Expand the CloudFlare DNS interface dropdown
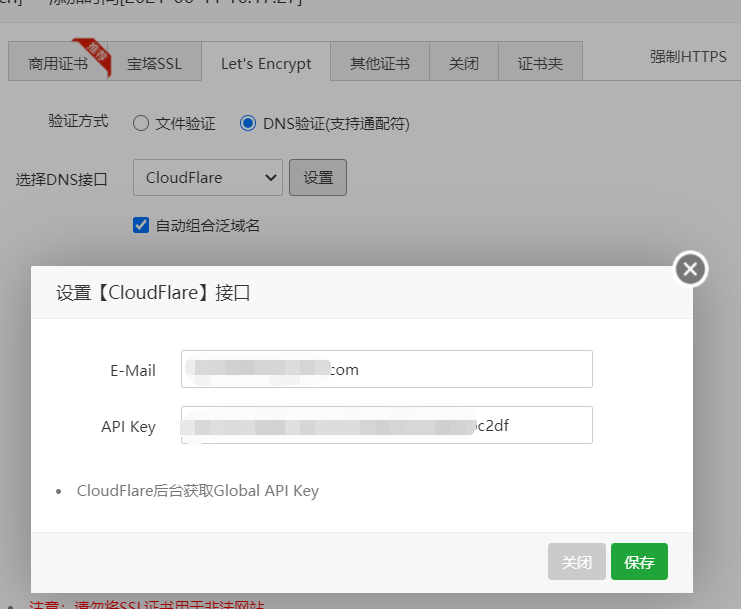741x609 pixels. (208, 178)
